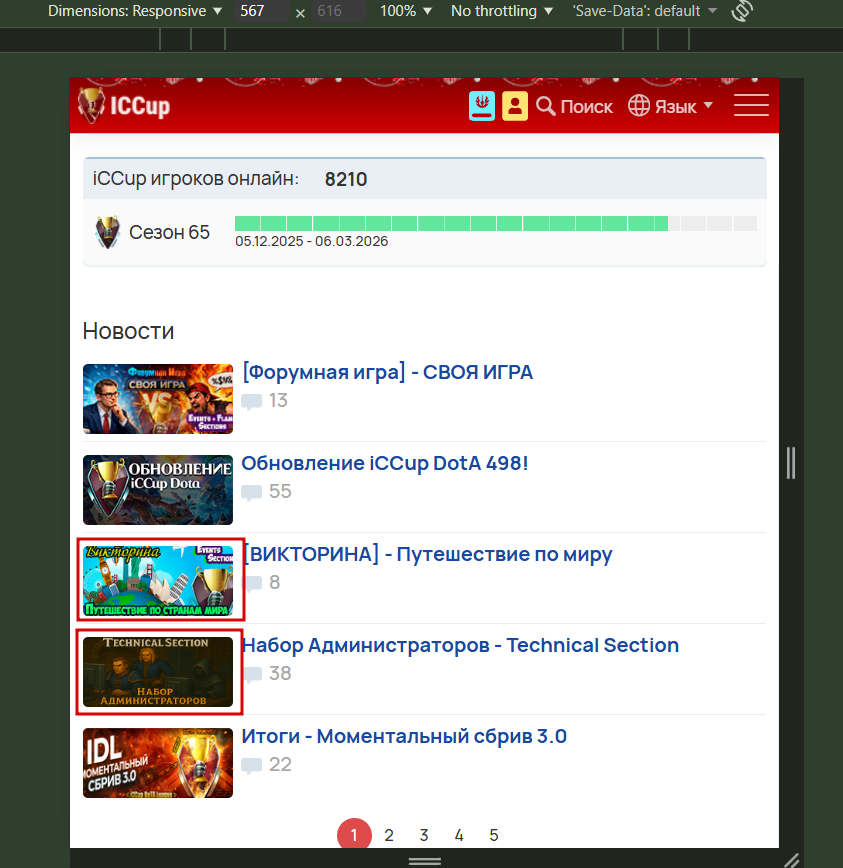843x868 pixels.
Task: Open Итоги - Моментальный сбрив 3.0 link
Action: coord(404,736)
